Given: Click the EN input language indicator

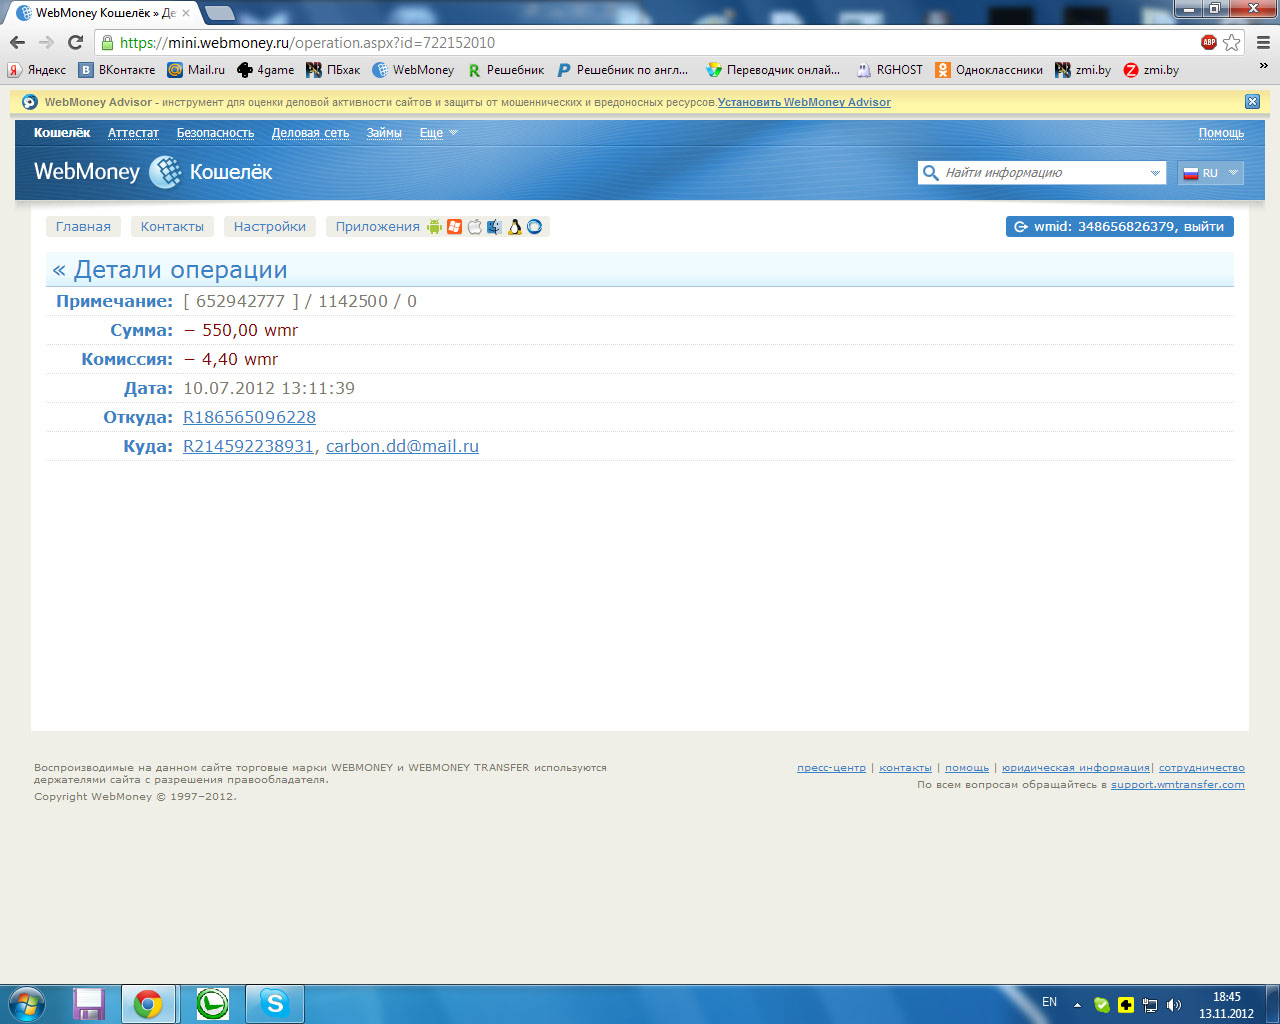Looking at the screenshot, I should point(1049,1002).
